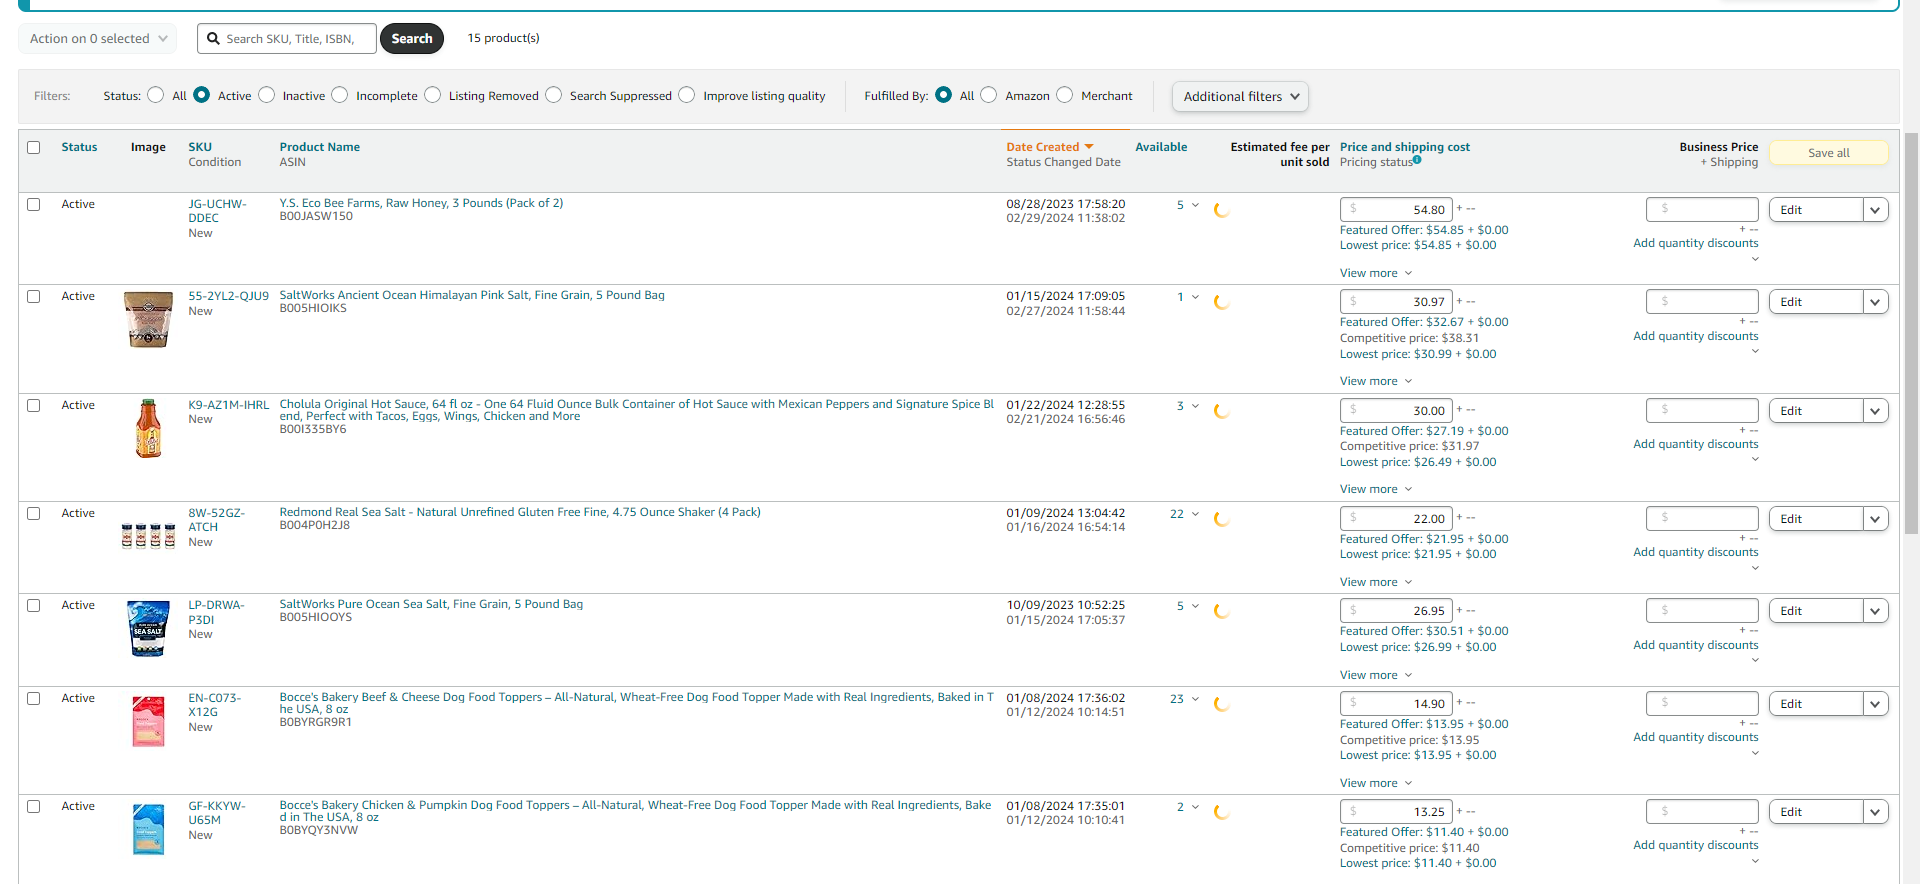The width and height of the screenshot is (1920, 884).
Task: Click the price field showing 13.25
Action: point(1397,812)
